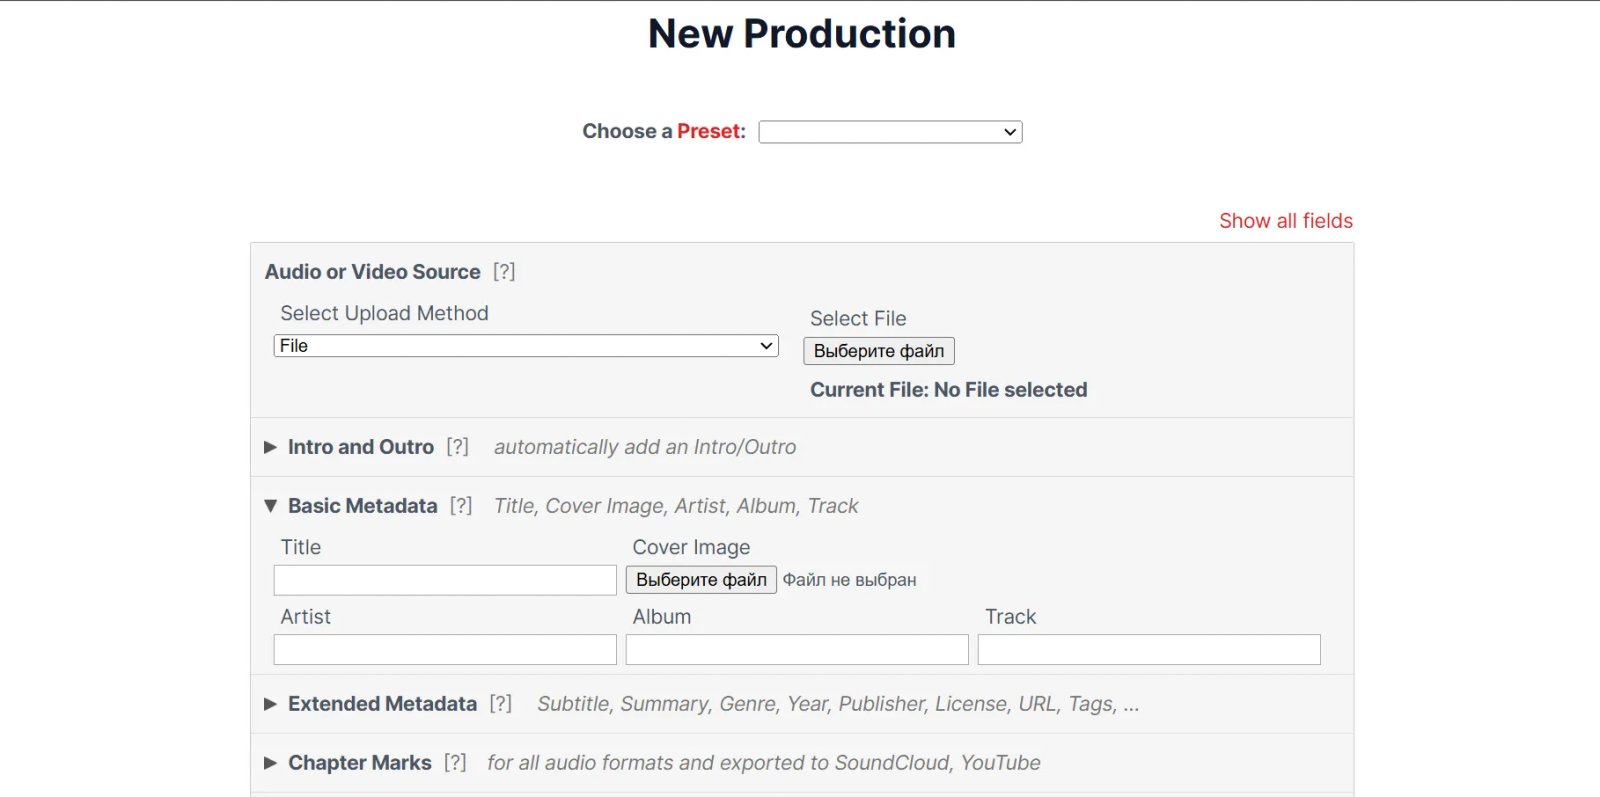Show help for Extended Metadata
Viewport: 1600px width, 797px height.
pyautogui.click(x=500, y=704)
